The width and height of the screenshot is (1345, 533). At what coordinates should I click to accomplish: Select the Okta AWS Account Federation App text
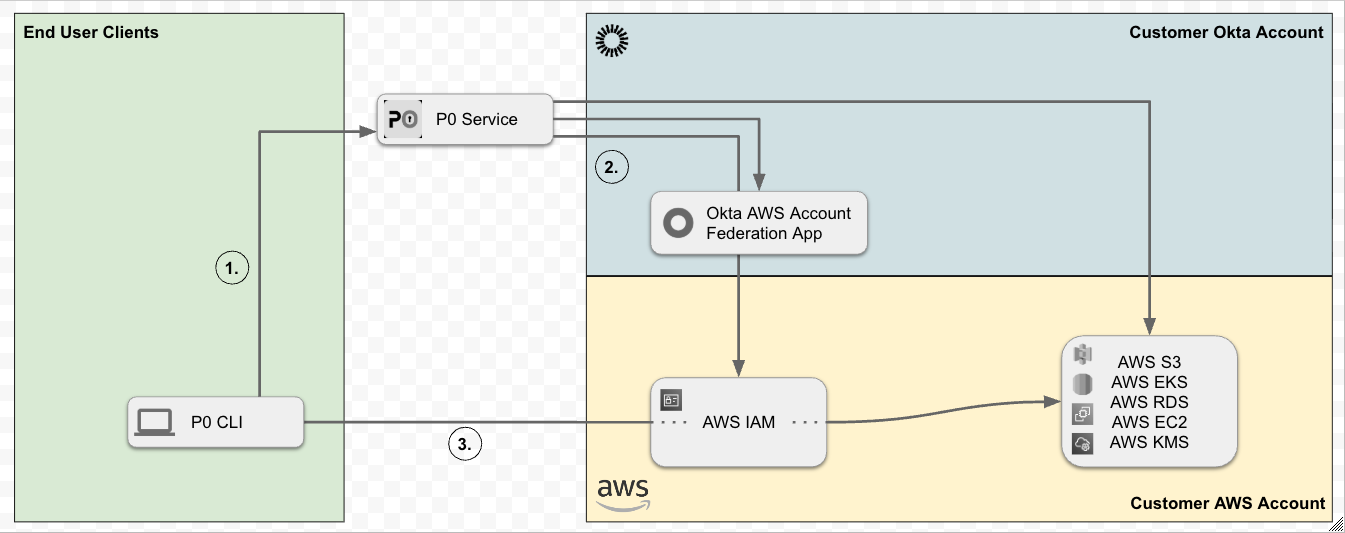[x=778, y=223]
